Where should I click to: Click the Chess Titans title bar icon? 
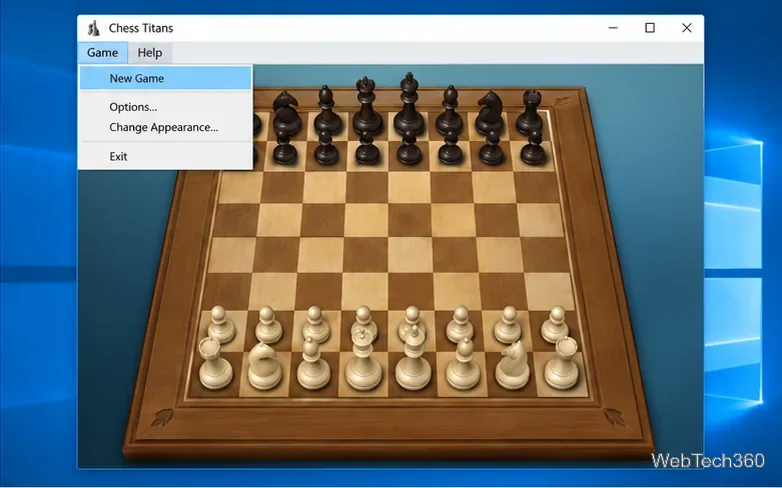click(94, 28)
